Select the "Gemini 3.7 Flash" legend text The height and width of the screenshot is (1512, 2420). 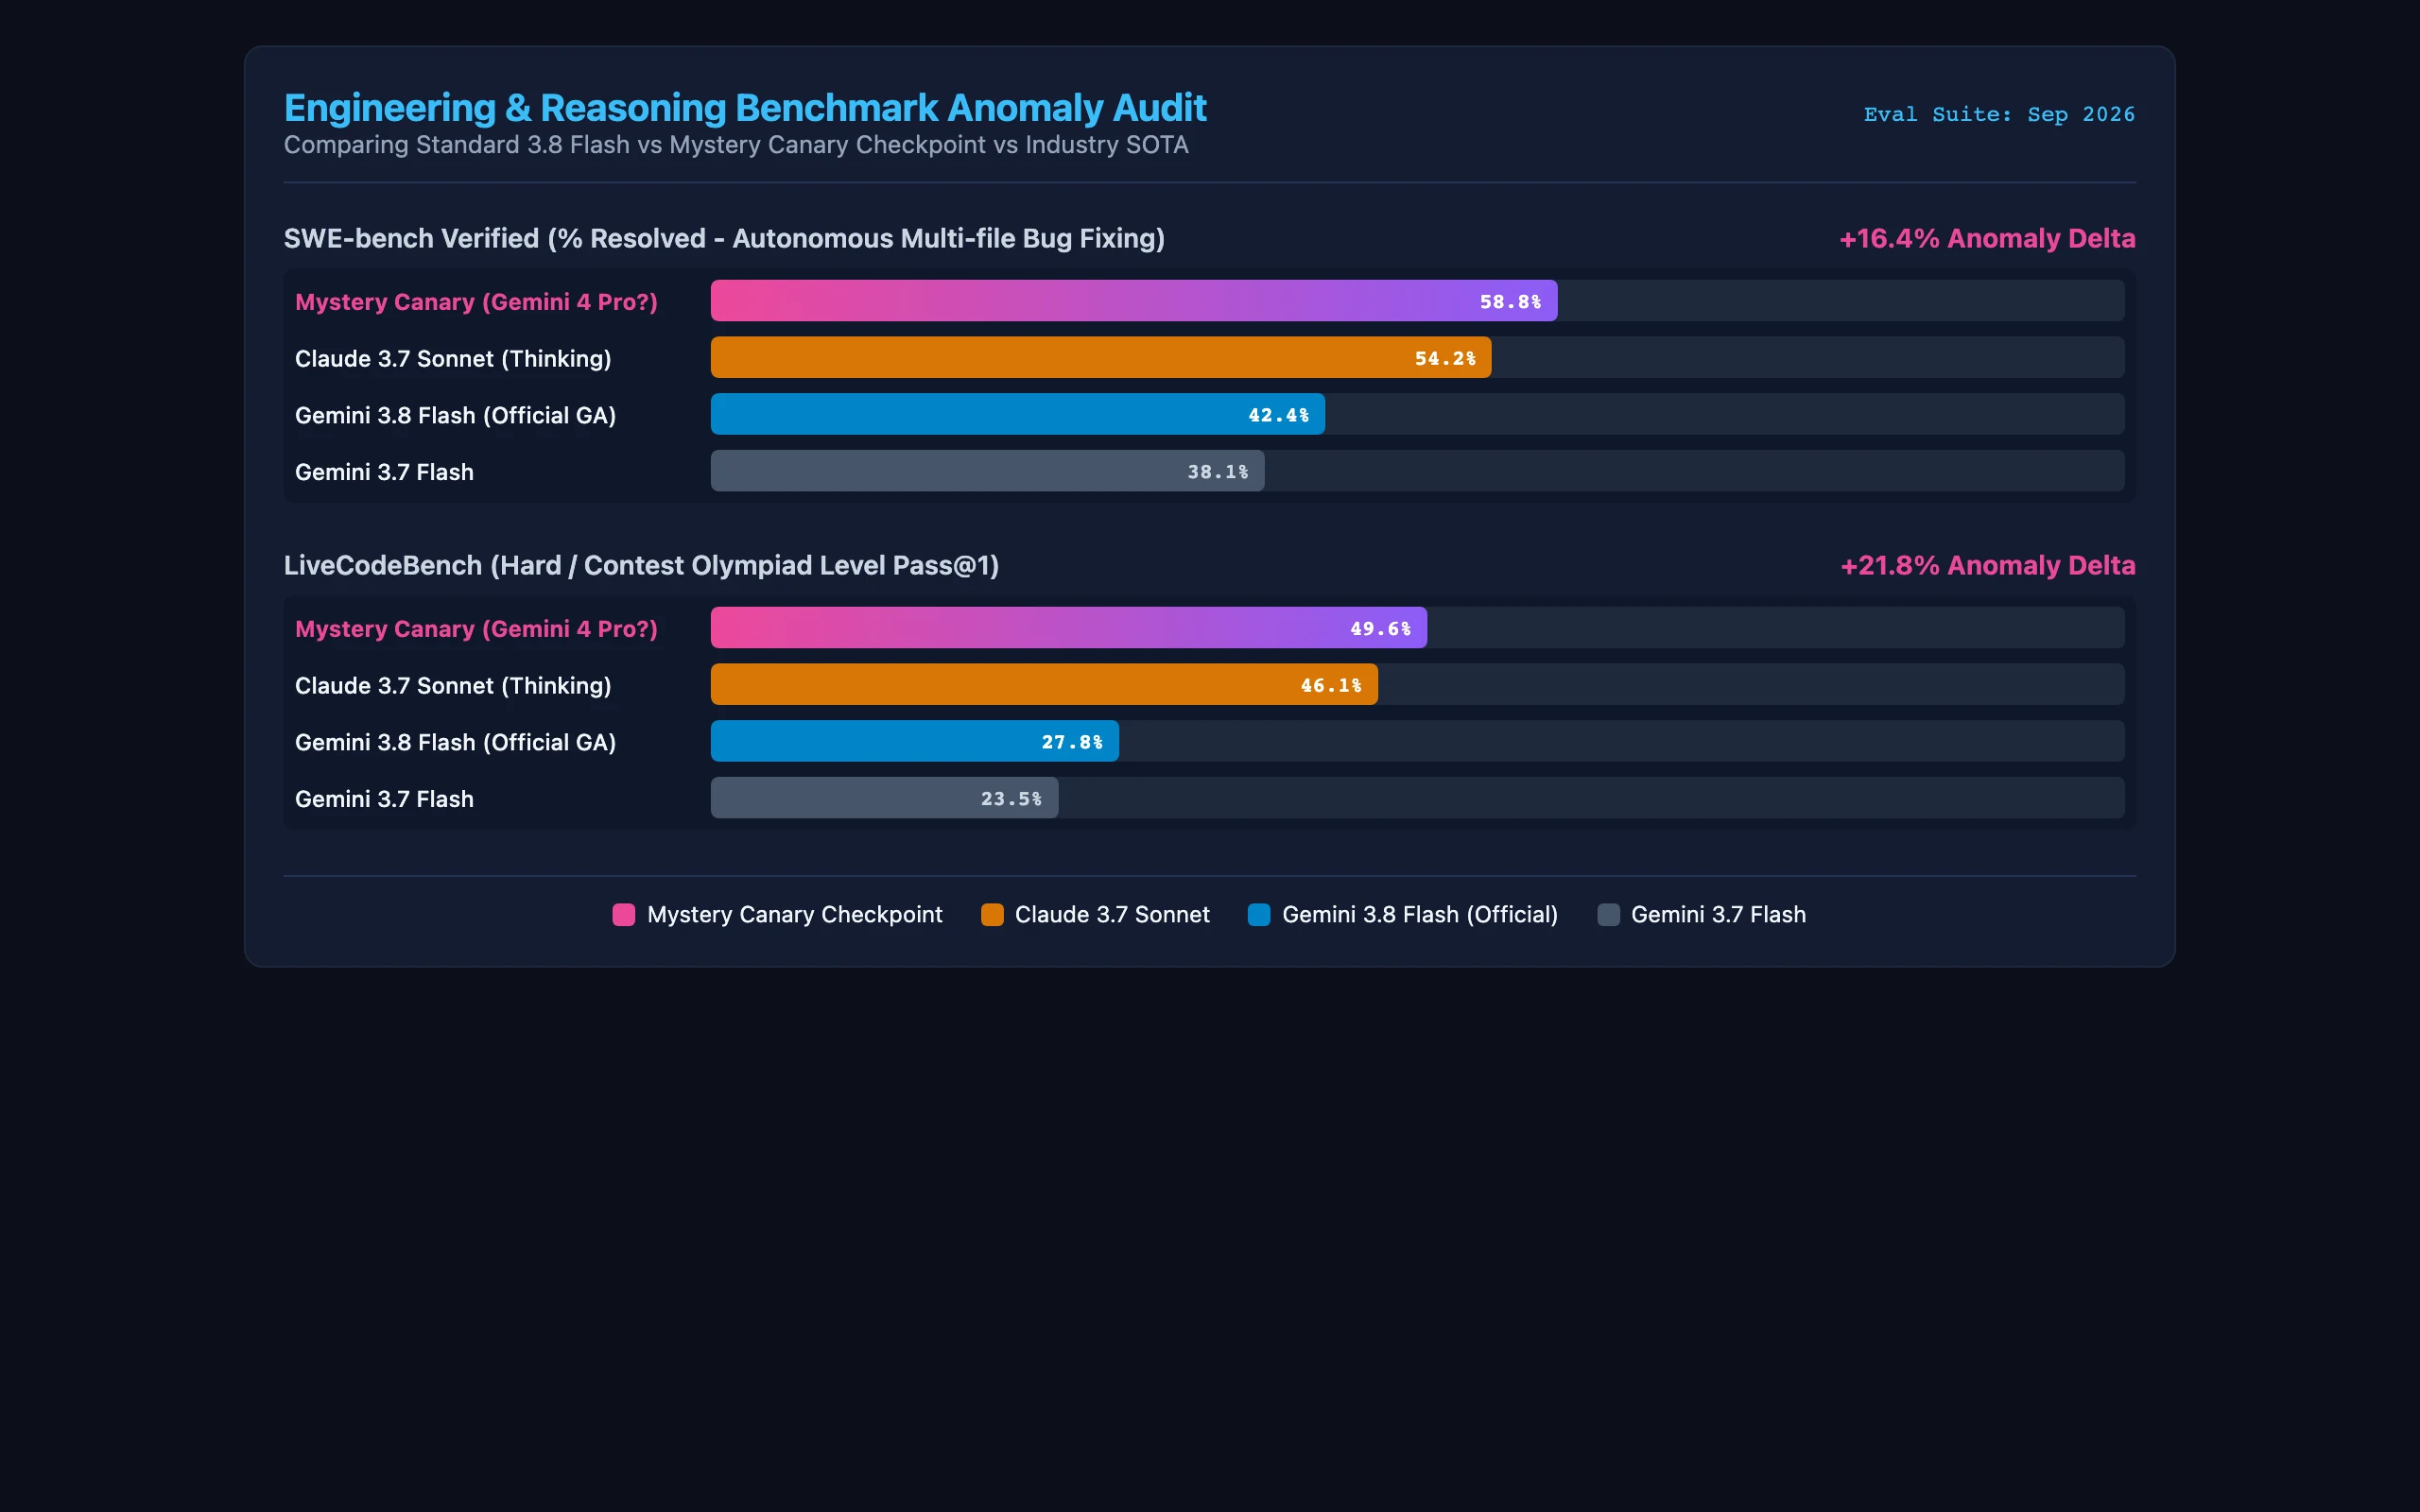[x=1718, y=915]
